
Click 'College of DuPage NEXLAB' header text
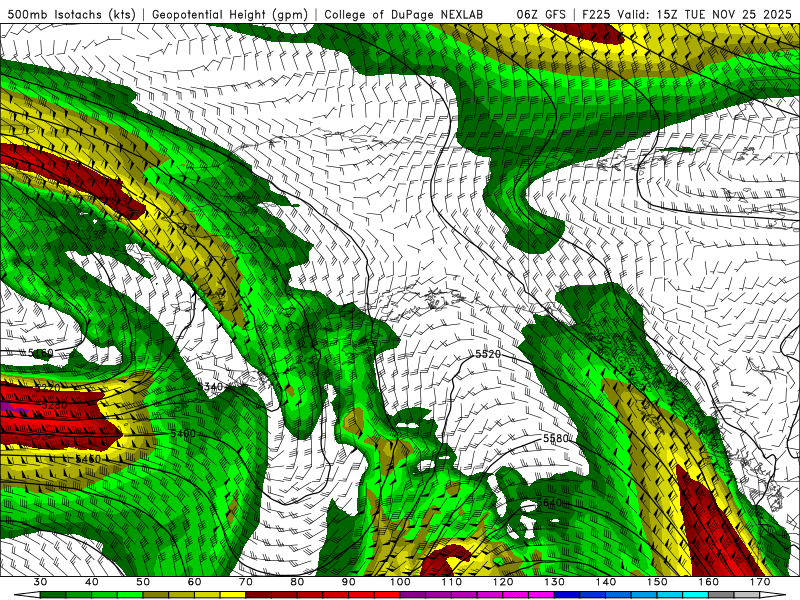[404, 14]
